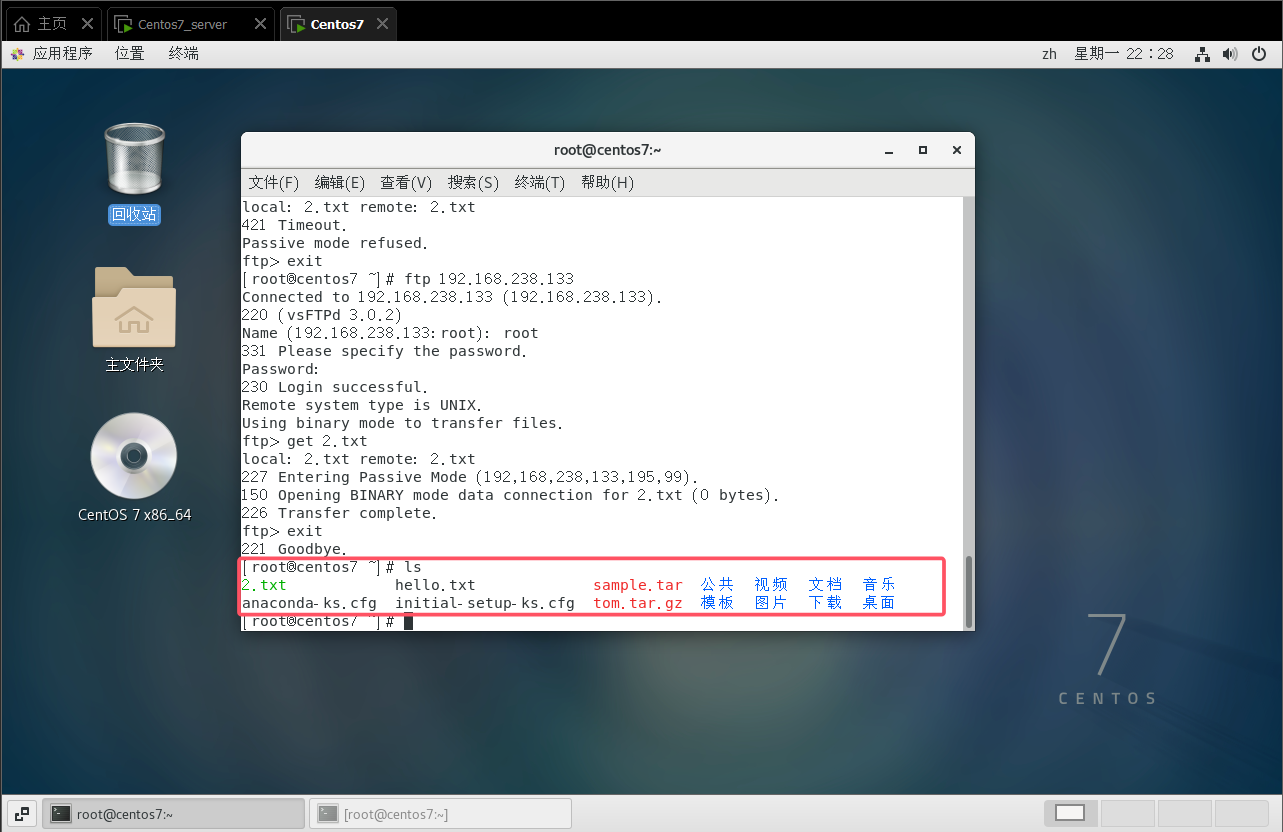Viewport: 1283px width, 832px height.
Task: Maximize the root@centos7 terminal window
Action: 923,150
